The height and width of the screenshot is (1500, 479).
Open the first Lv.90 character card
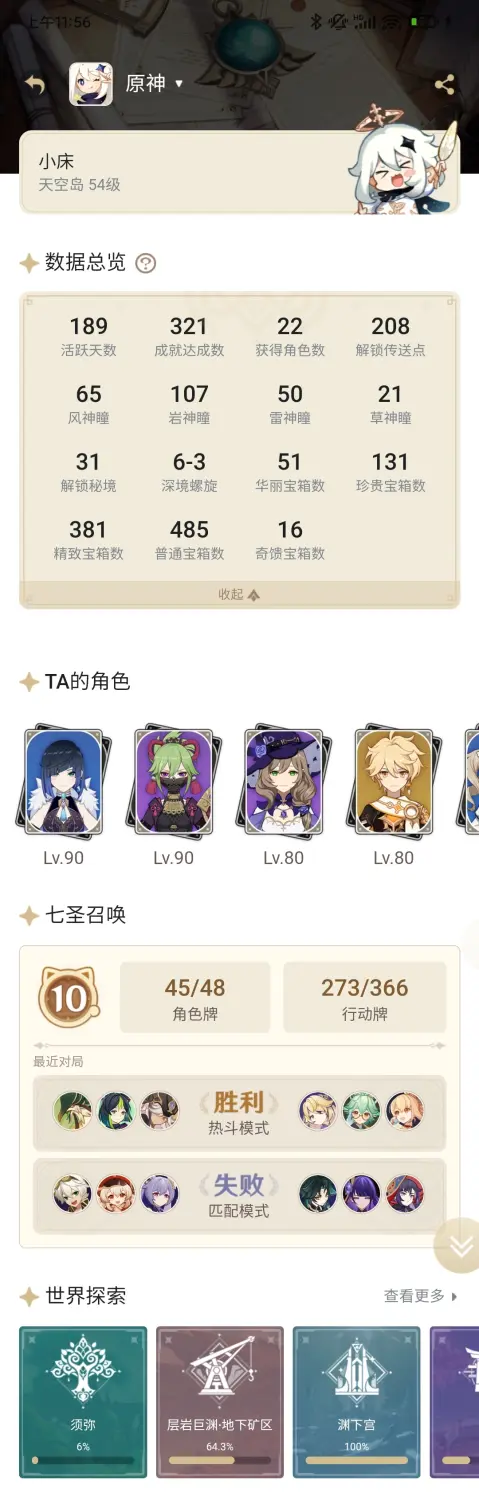[63, 781]
